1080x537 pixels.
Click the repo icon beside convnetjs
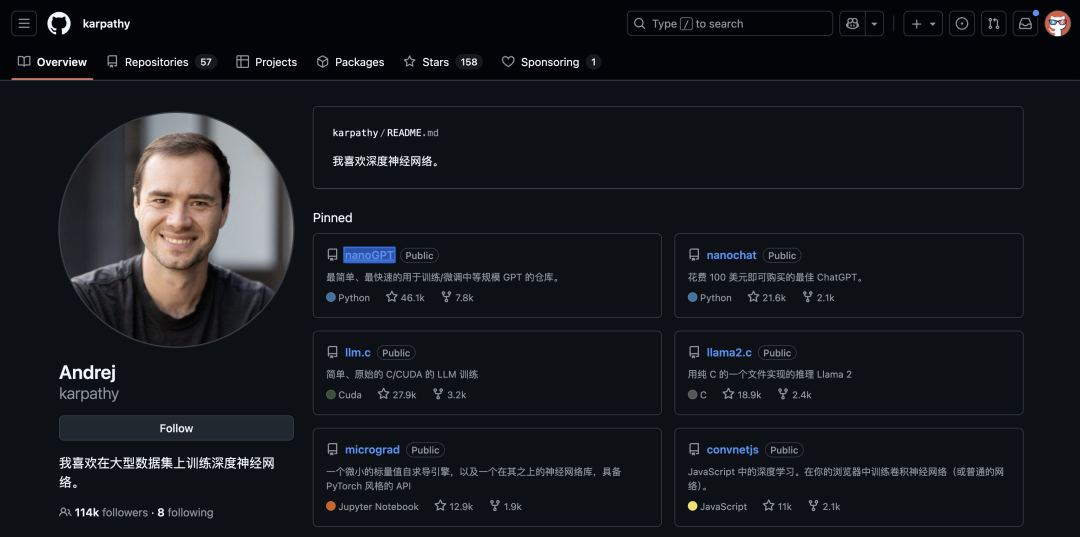click(694, 450)
